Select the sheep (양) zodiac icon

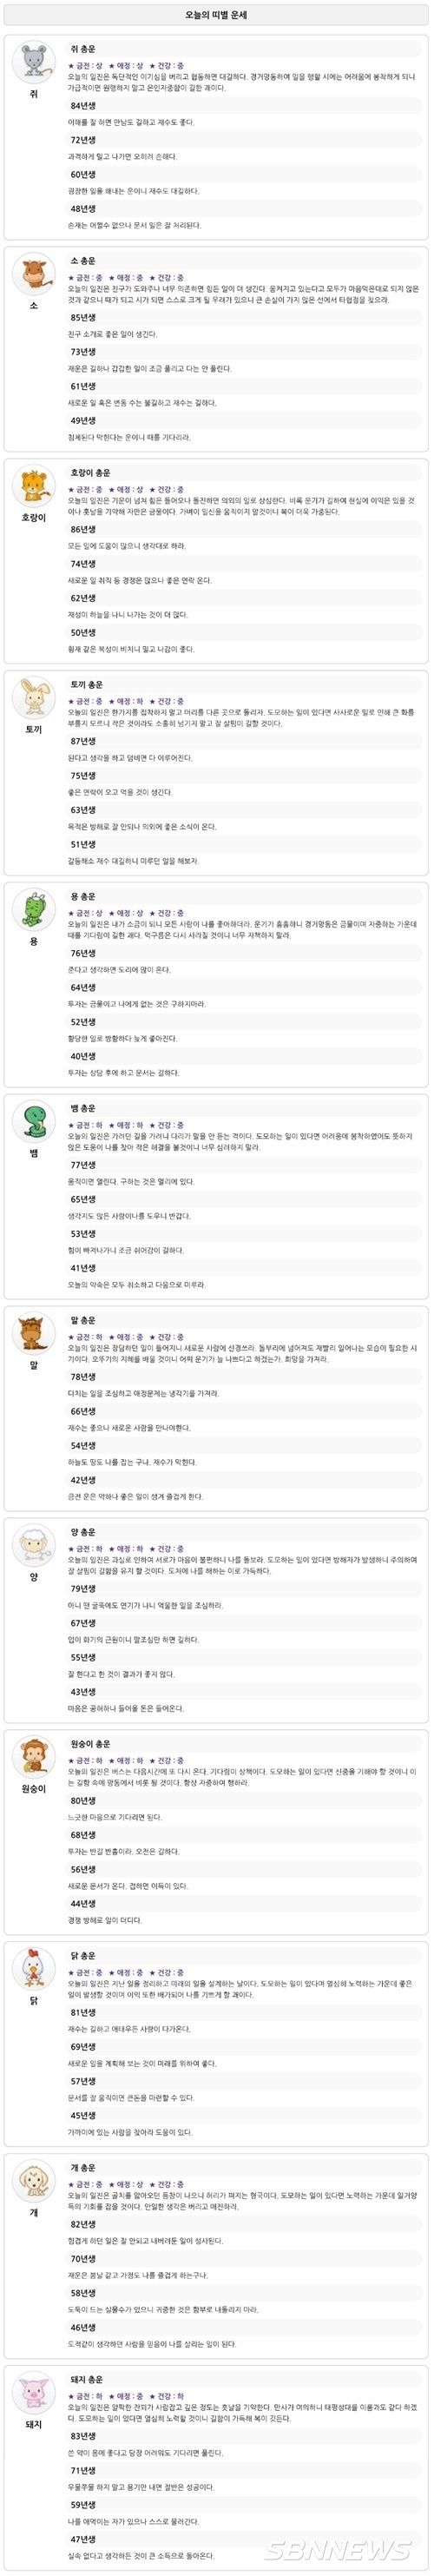pyautogui.click(x=34, y=1546)
